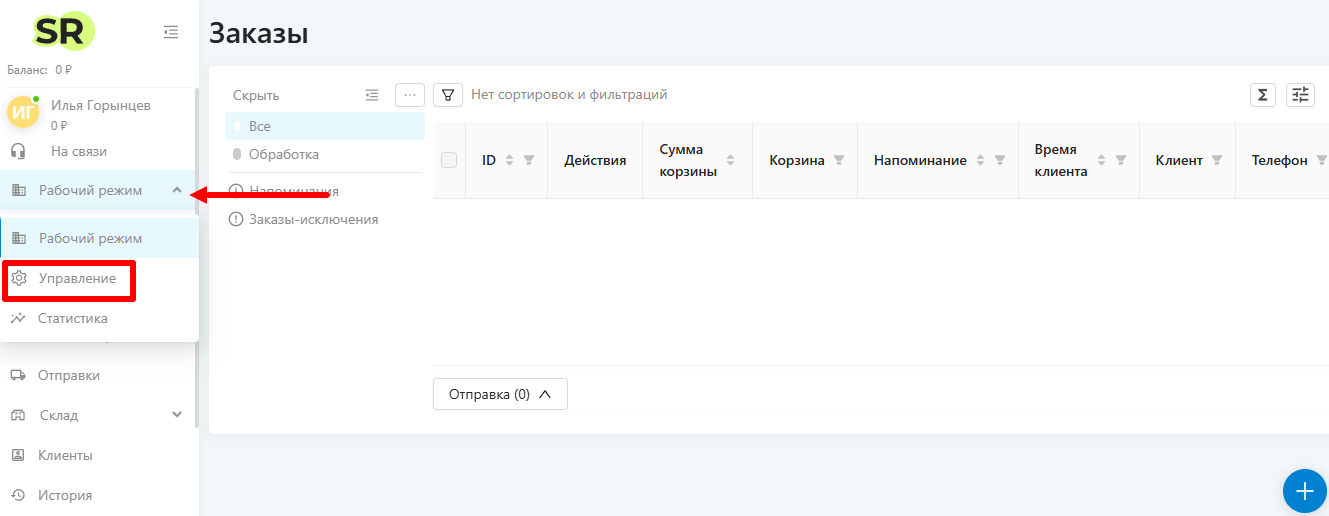
Task: Select Управление in the dropdown menu
Action: (77, 278)
